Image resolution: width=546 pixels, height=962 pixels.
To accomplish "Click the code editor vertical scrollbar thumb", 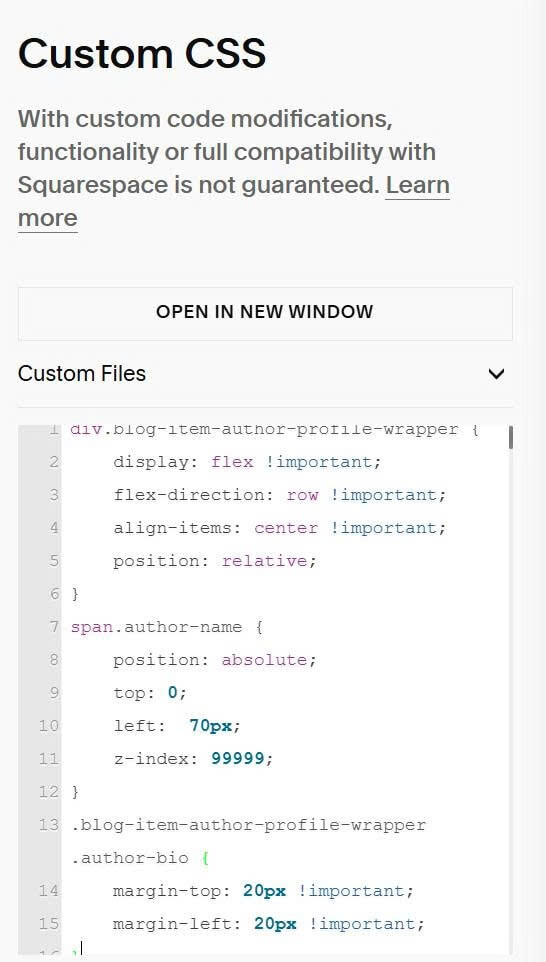I will tap(510, 437).
